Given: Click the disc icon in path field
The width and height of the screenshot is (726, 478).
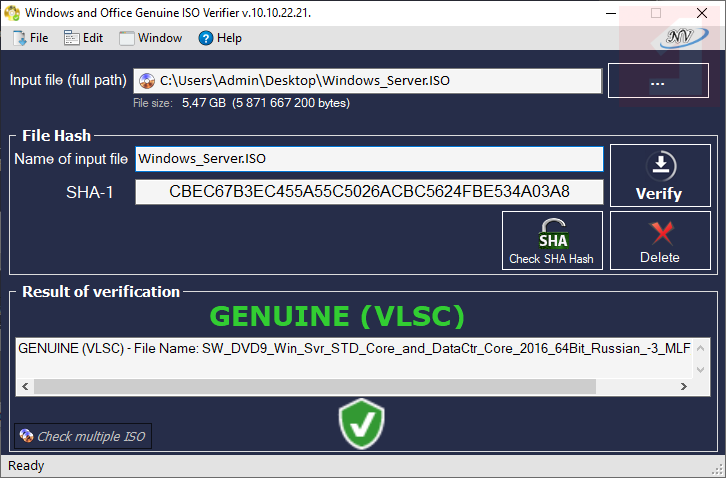Looking at the screenshot, I should click(147, 81).
